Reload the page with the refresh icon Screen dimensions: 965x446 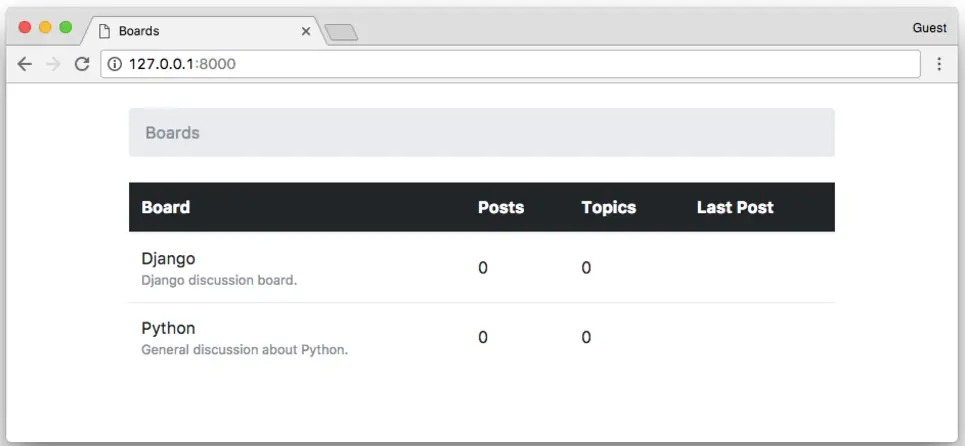(x=82, y=64)
